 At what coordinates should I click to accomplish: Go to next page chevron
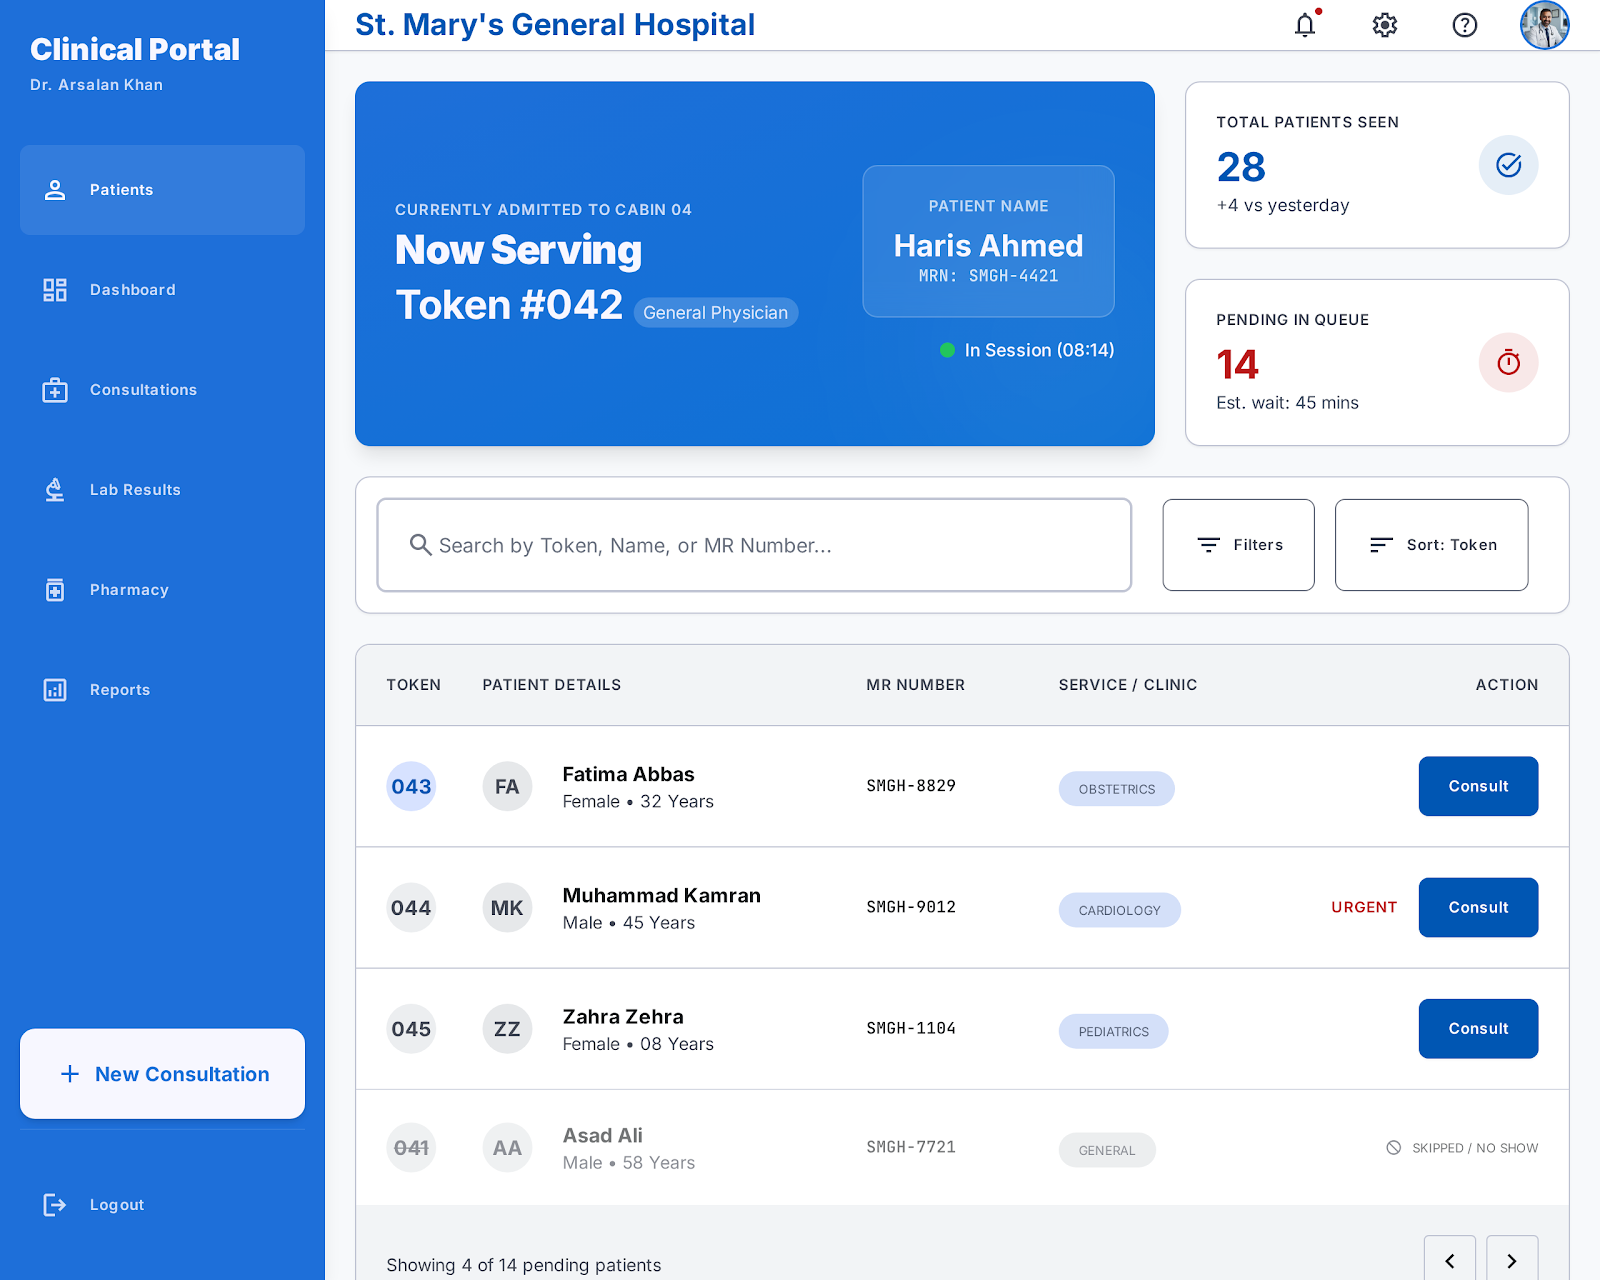coord(1512,1261)
